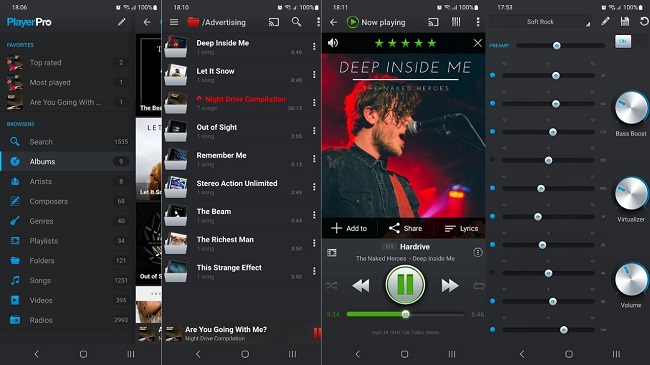Open Top rated favorite
650x365 pixels.
(x=67, y=63)
